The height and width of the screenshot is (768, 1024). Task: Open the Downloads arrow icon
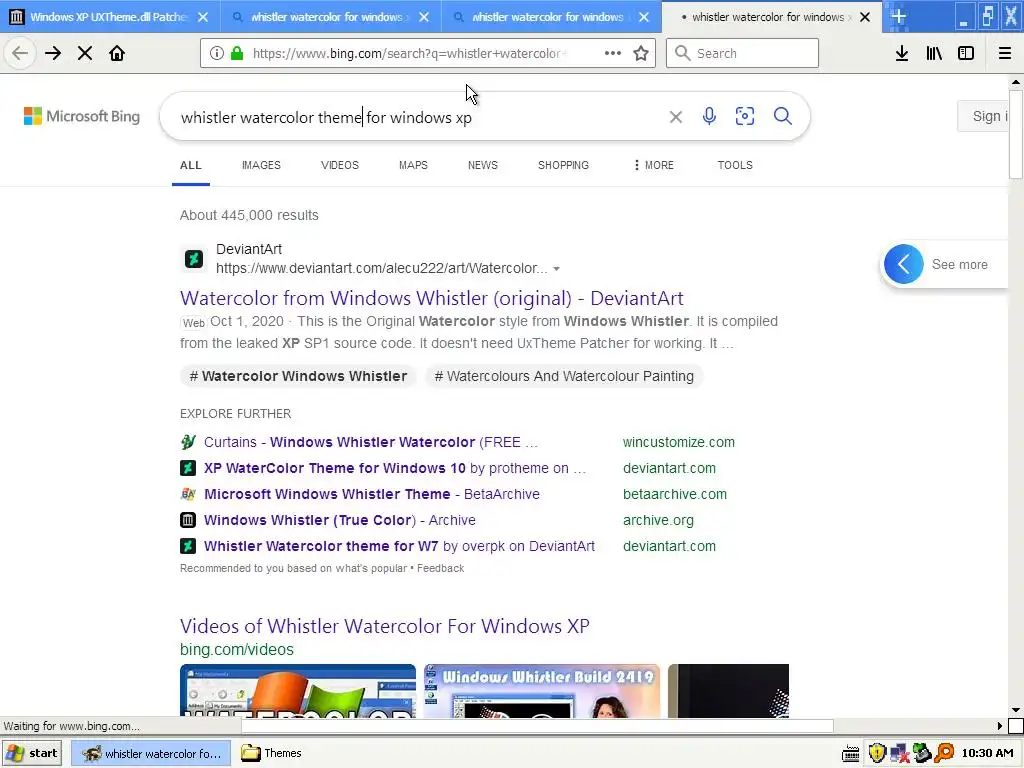pos(902,53)
